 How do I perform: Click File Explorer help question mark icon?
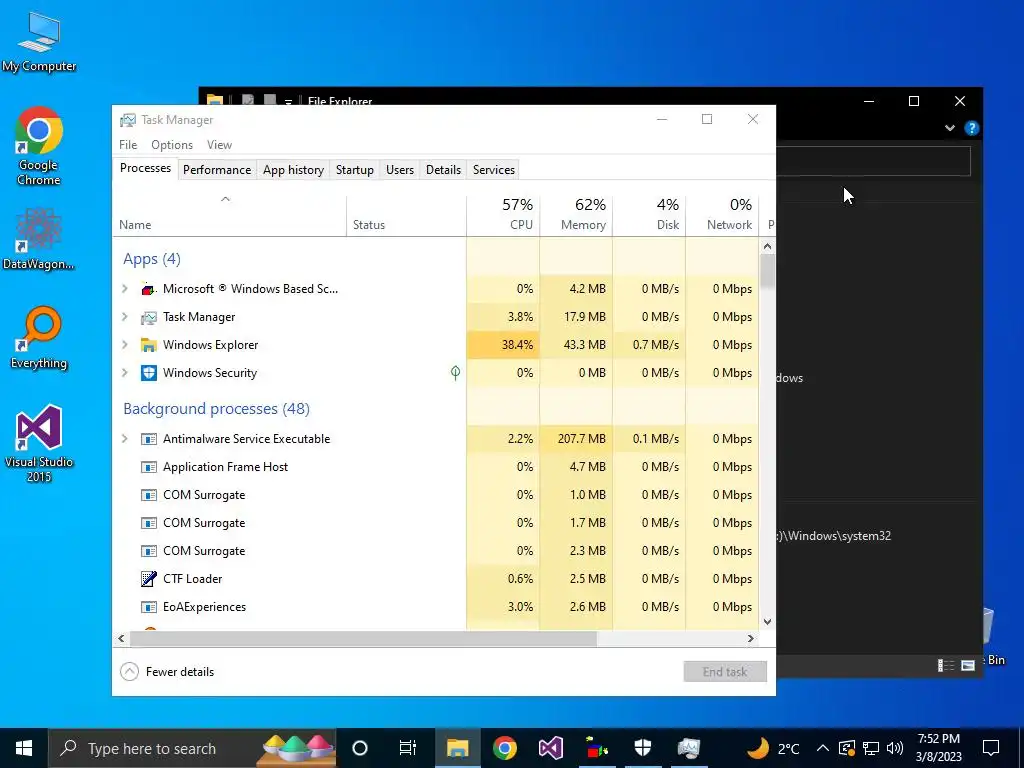point(972,129)
